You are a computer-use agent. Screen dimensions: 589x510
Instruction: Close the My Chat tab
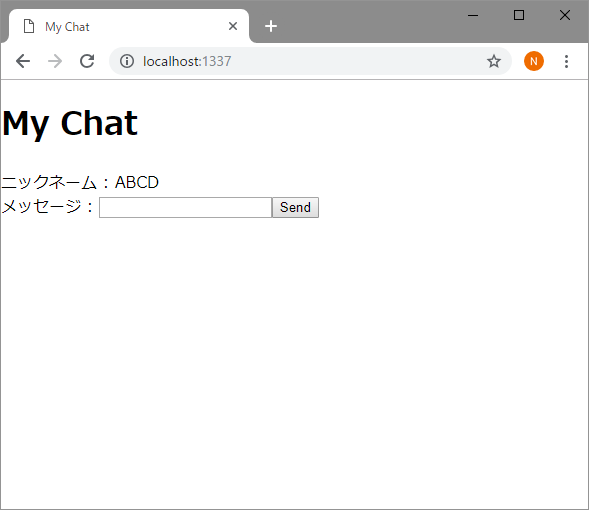[x=233, y=26]
